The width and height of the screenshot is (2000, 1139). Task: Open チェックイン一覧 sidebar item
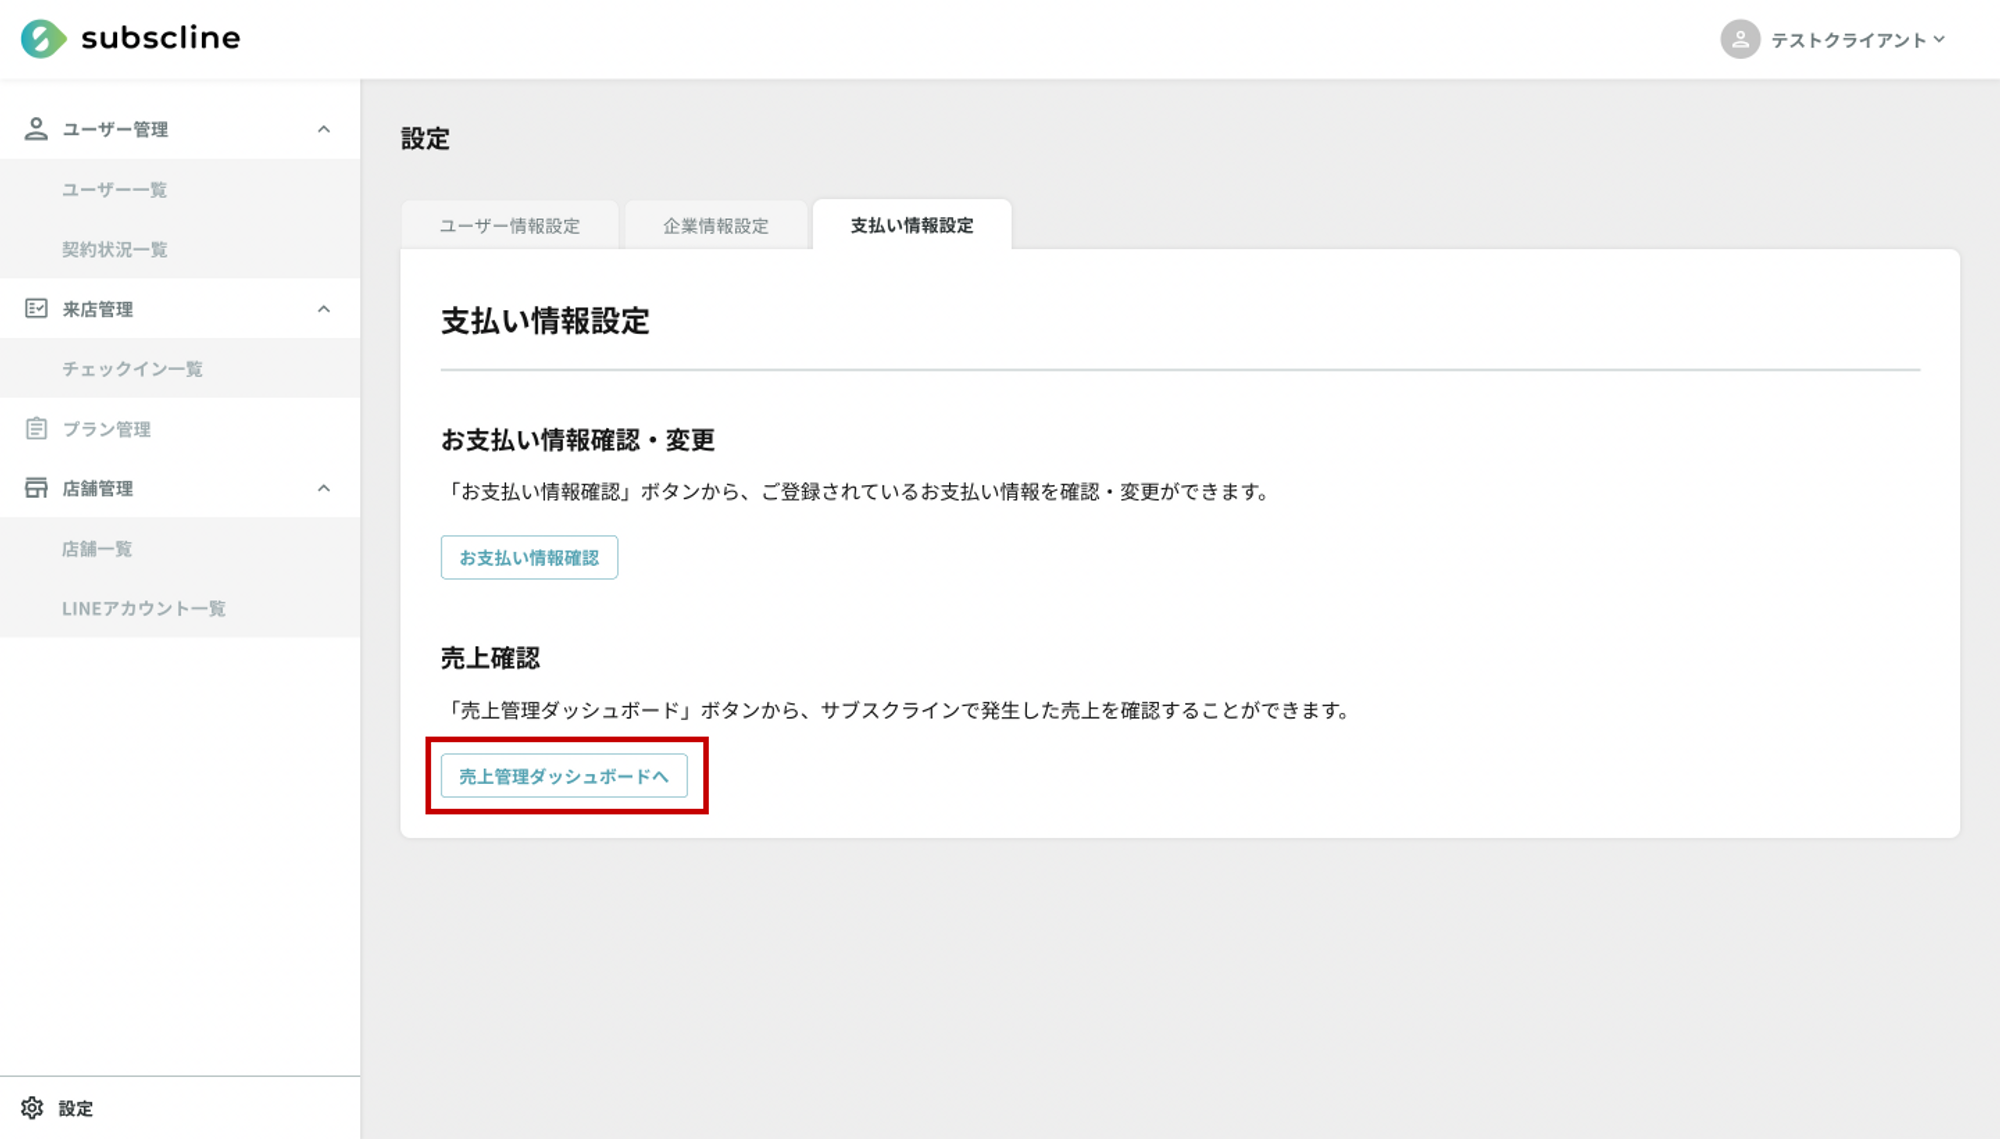pos(132,369)
